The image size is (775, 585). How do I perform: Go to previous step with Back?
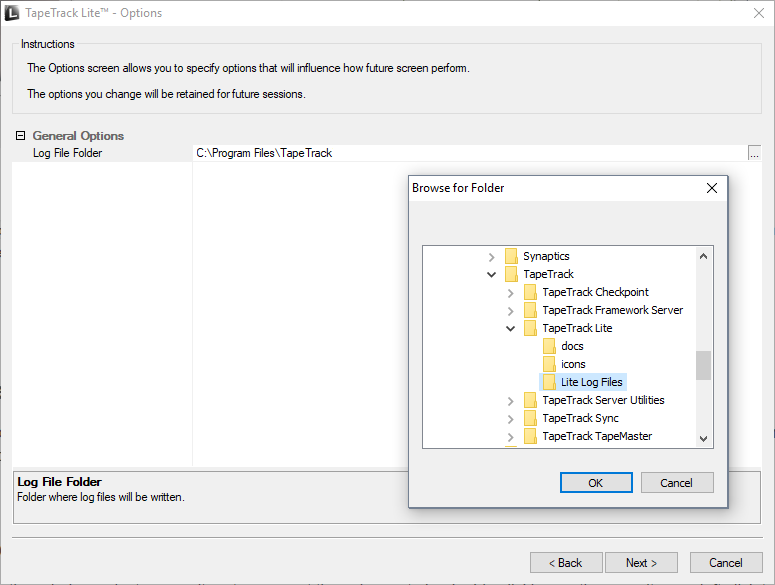tap(566, 563)
